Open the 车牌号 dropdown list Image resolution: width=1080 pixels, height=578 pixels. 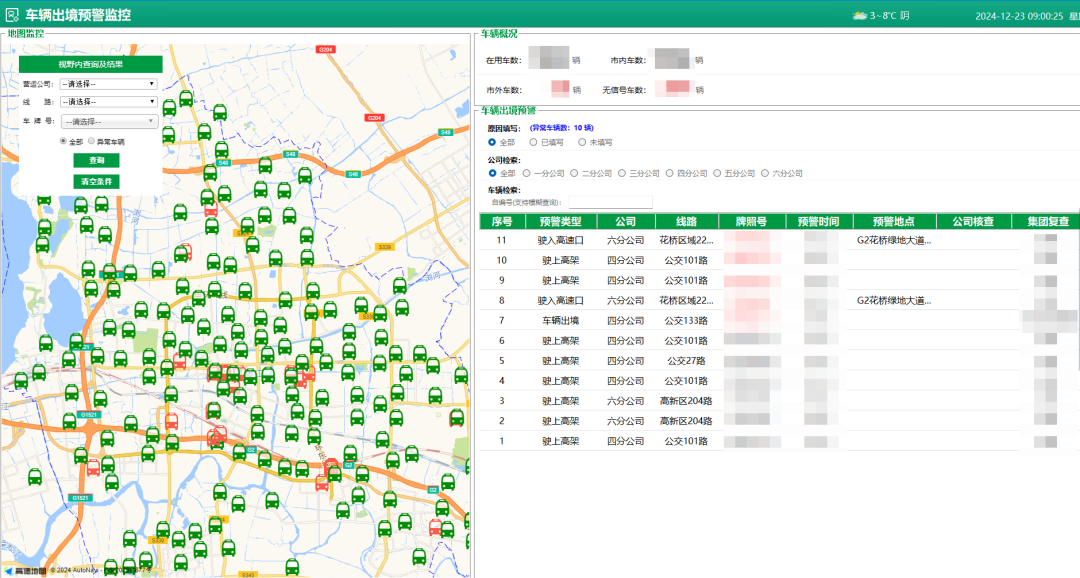click(x=108, y=121)
